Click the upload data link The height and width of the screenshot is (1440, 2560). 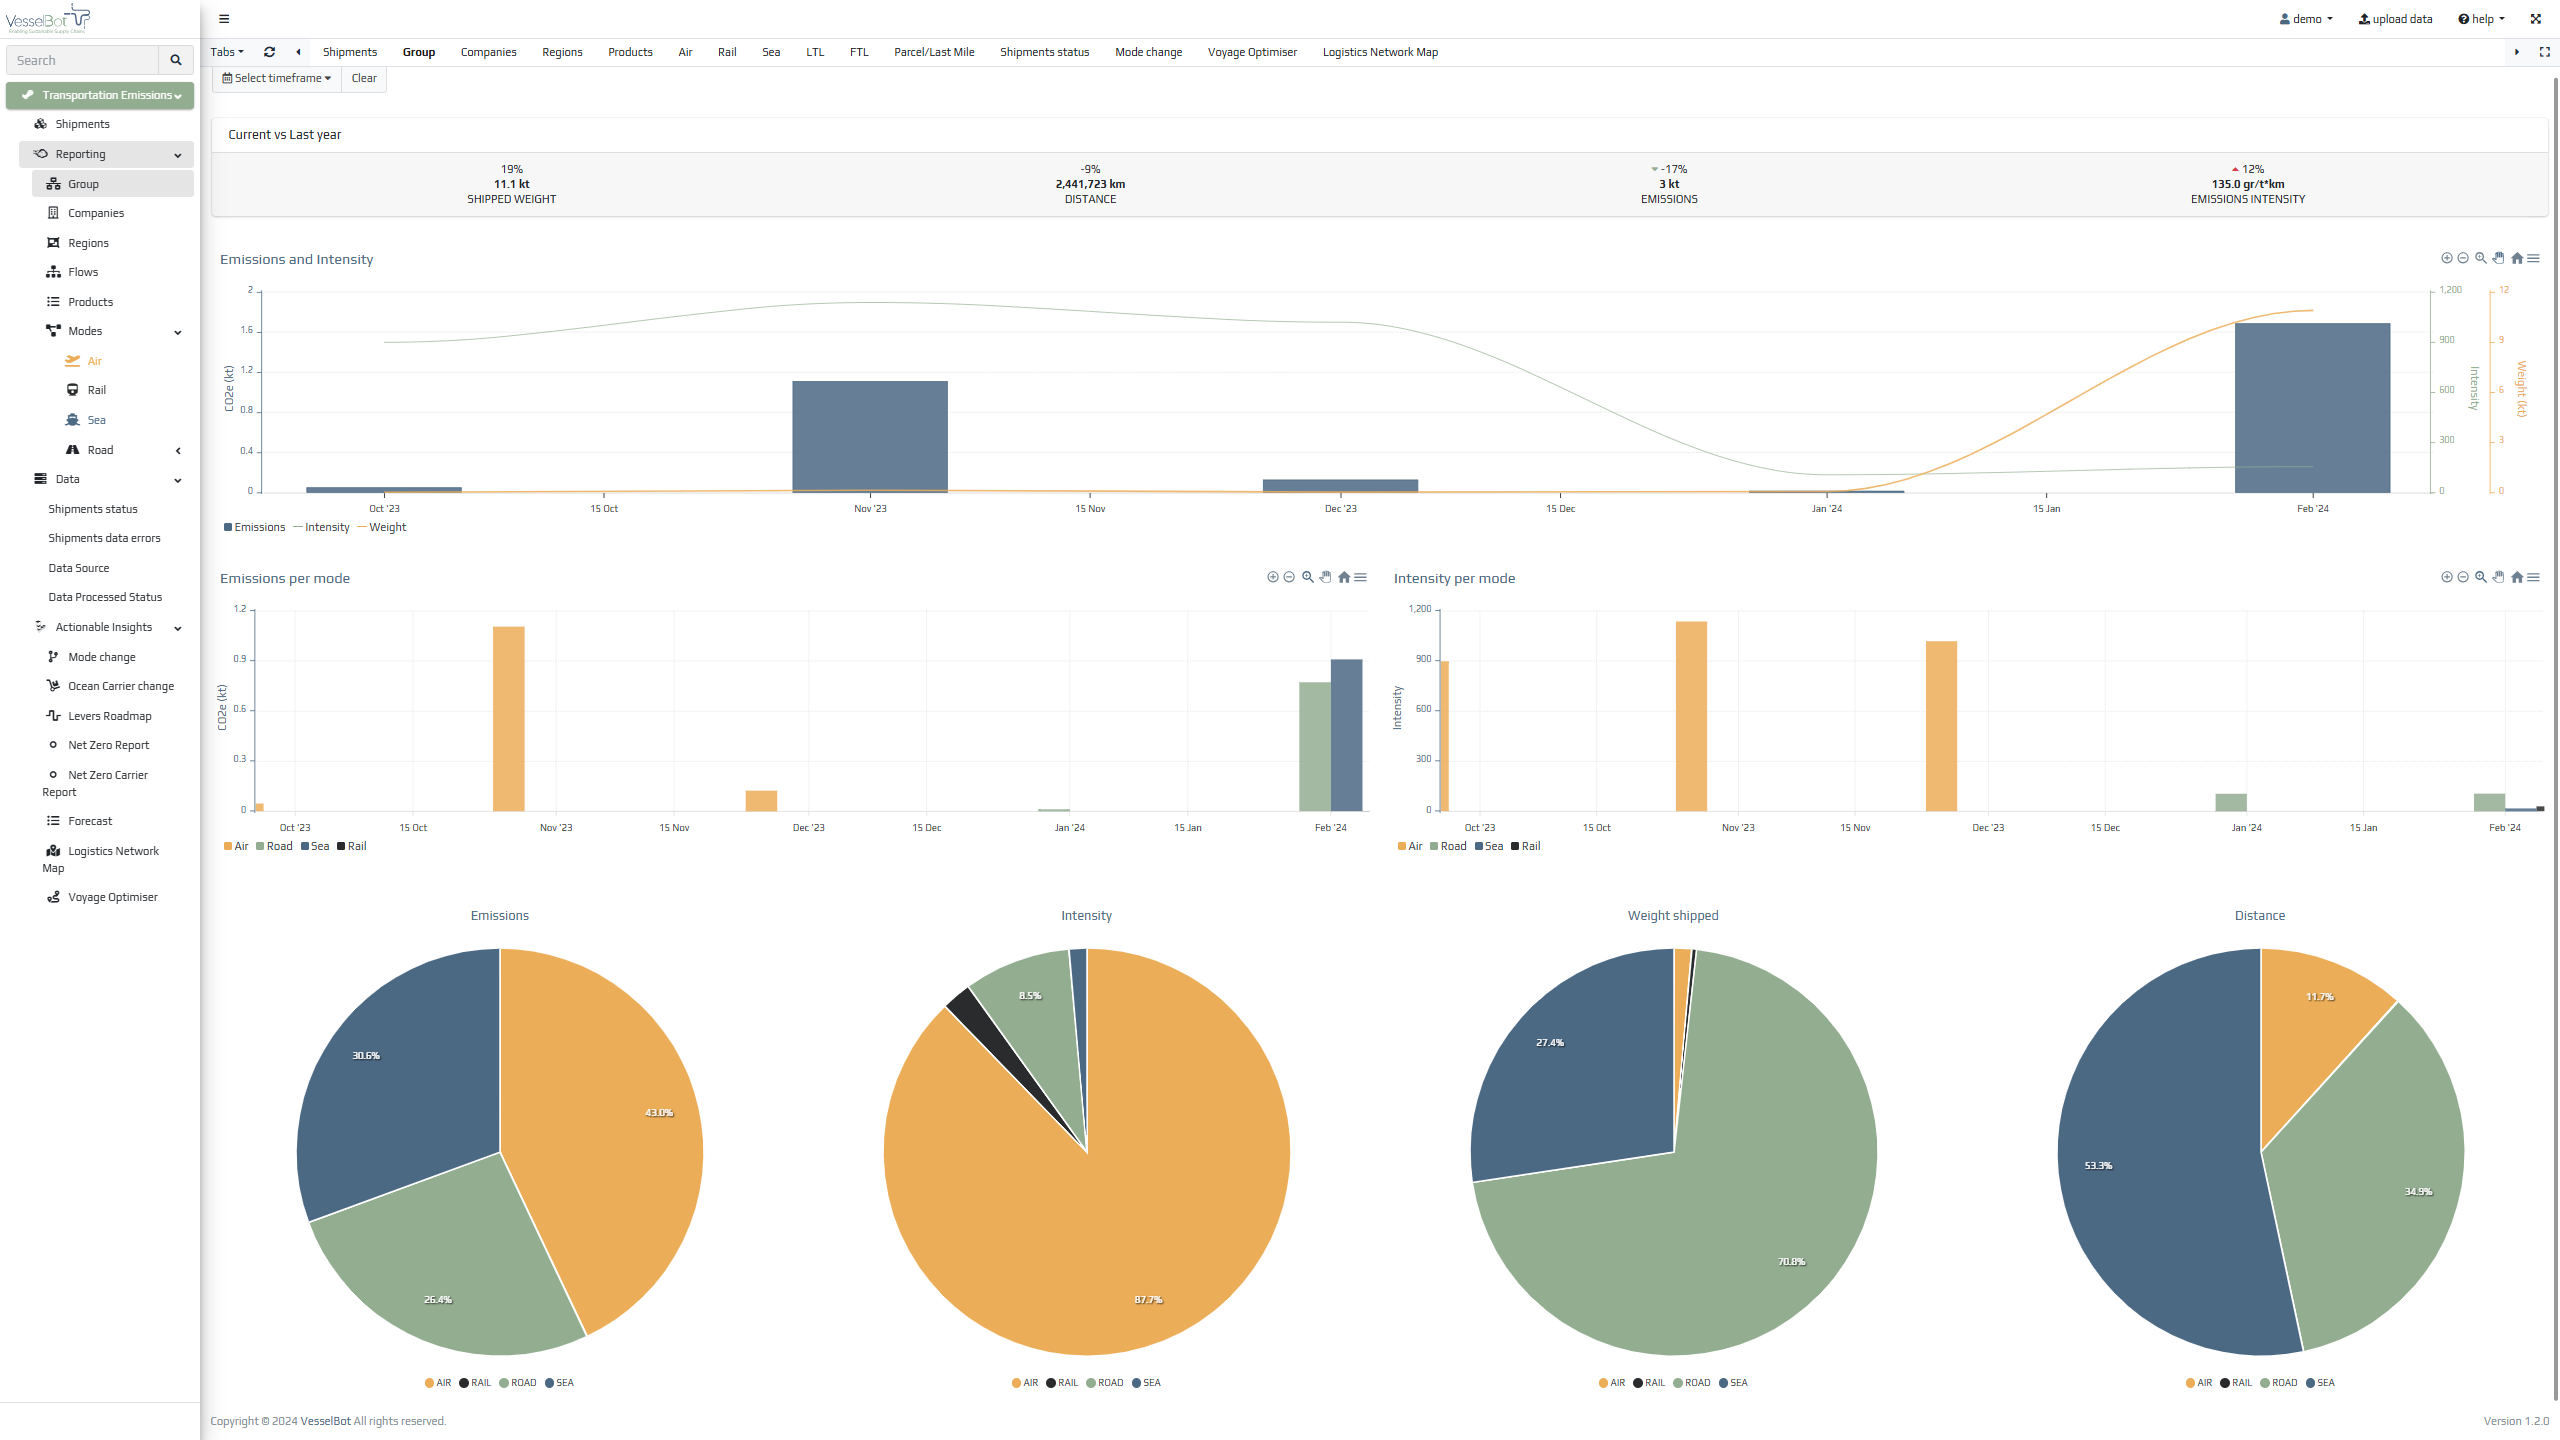(2395, 19)
